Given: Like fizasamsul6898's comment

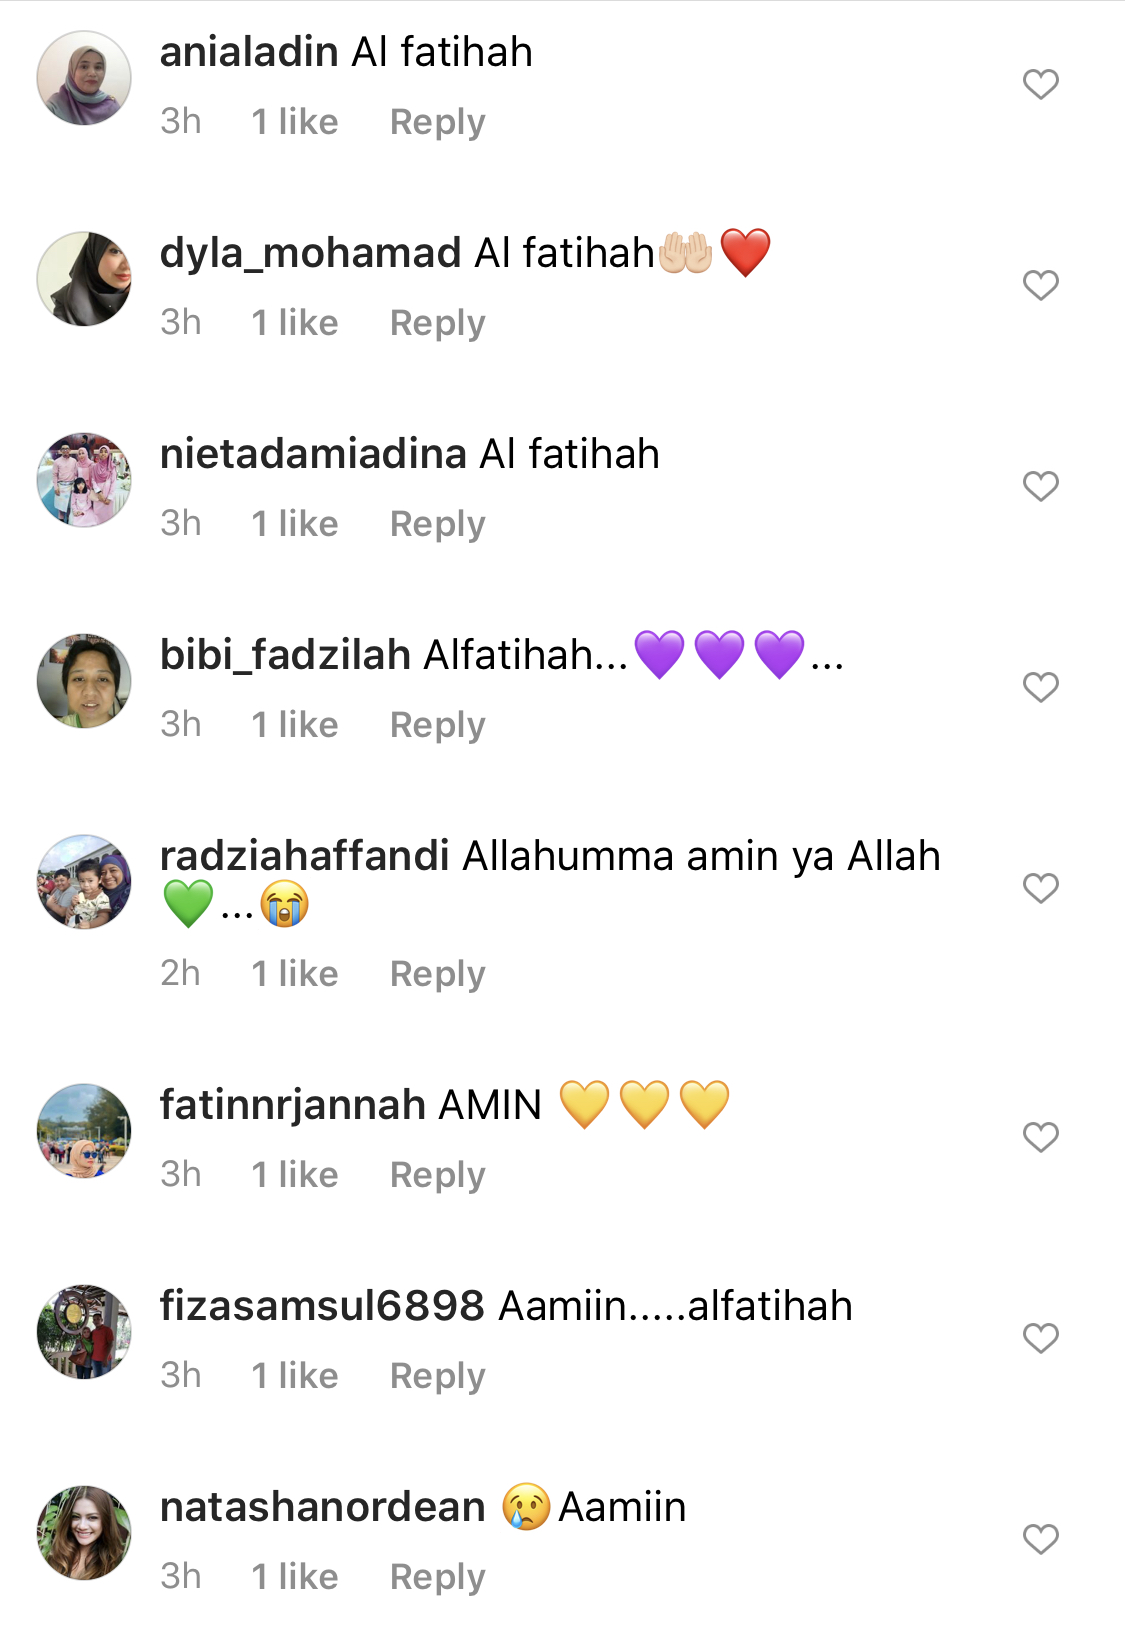Looking at the screenshot, I should (x=1040, y=1338).
